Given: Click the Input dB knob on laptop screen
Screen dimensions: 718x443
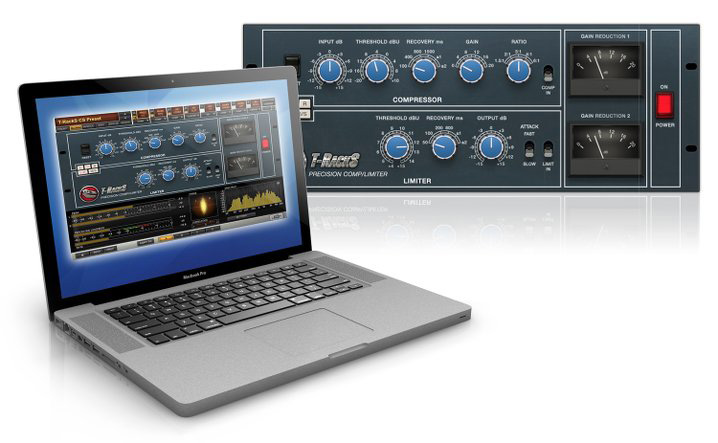Looking at the screenshot, I should (106, 149).
